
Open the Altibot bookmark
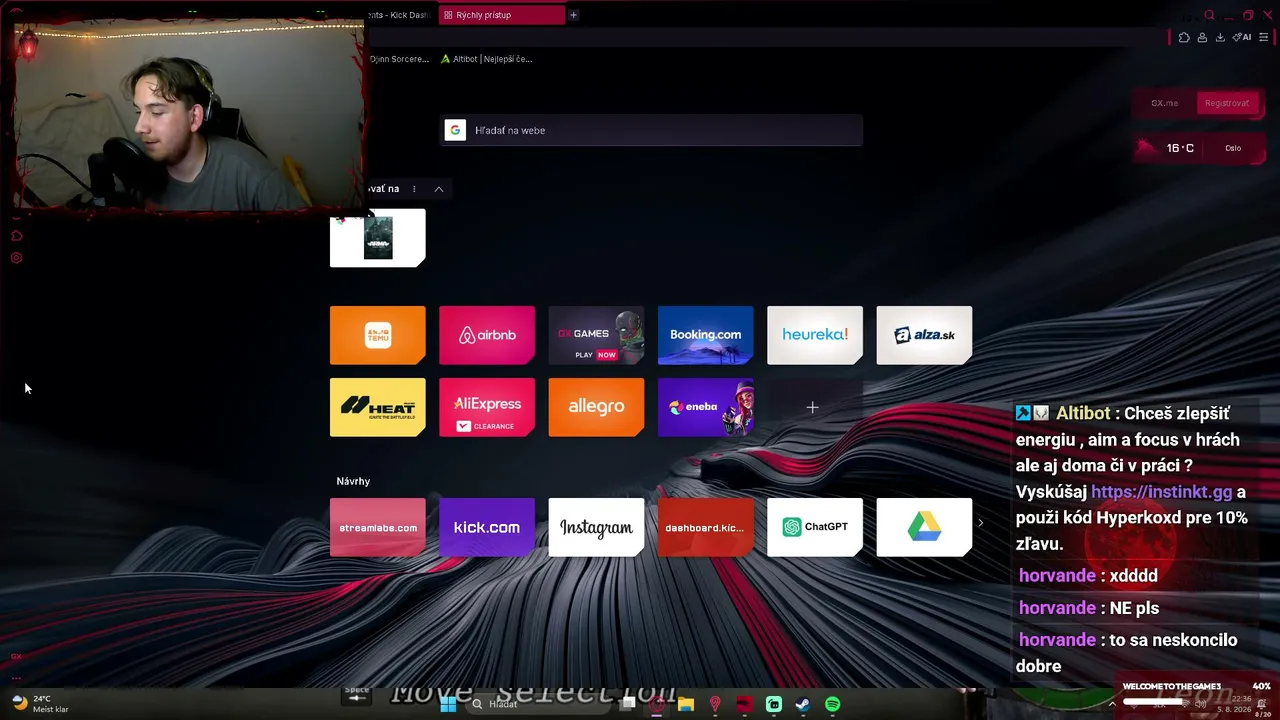coord(486,59)
